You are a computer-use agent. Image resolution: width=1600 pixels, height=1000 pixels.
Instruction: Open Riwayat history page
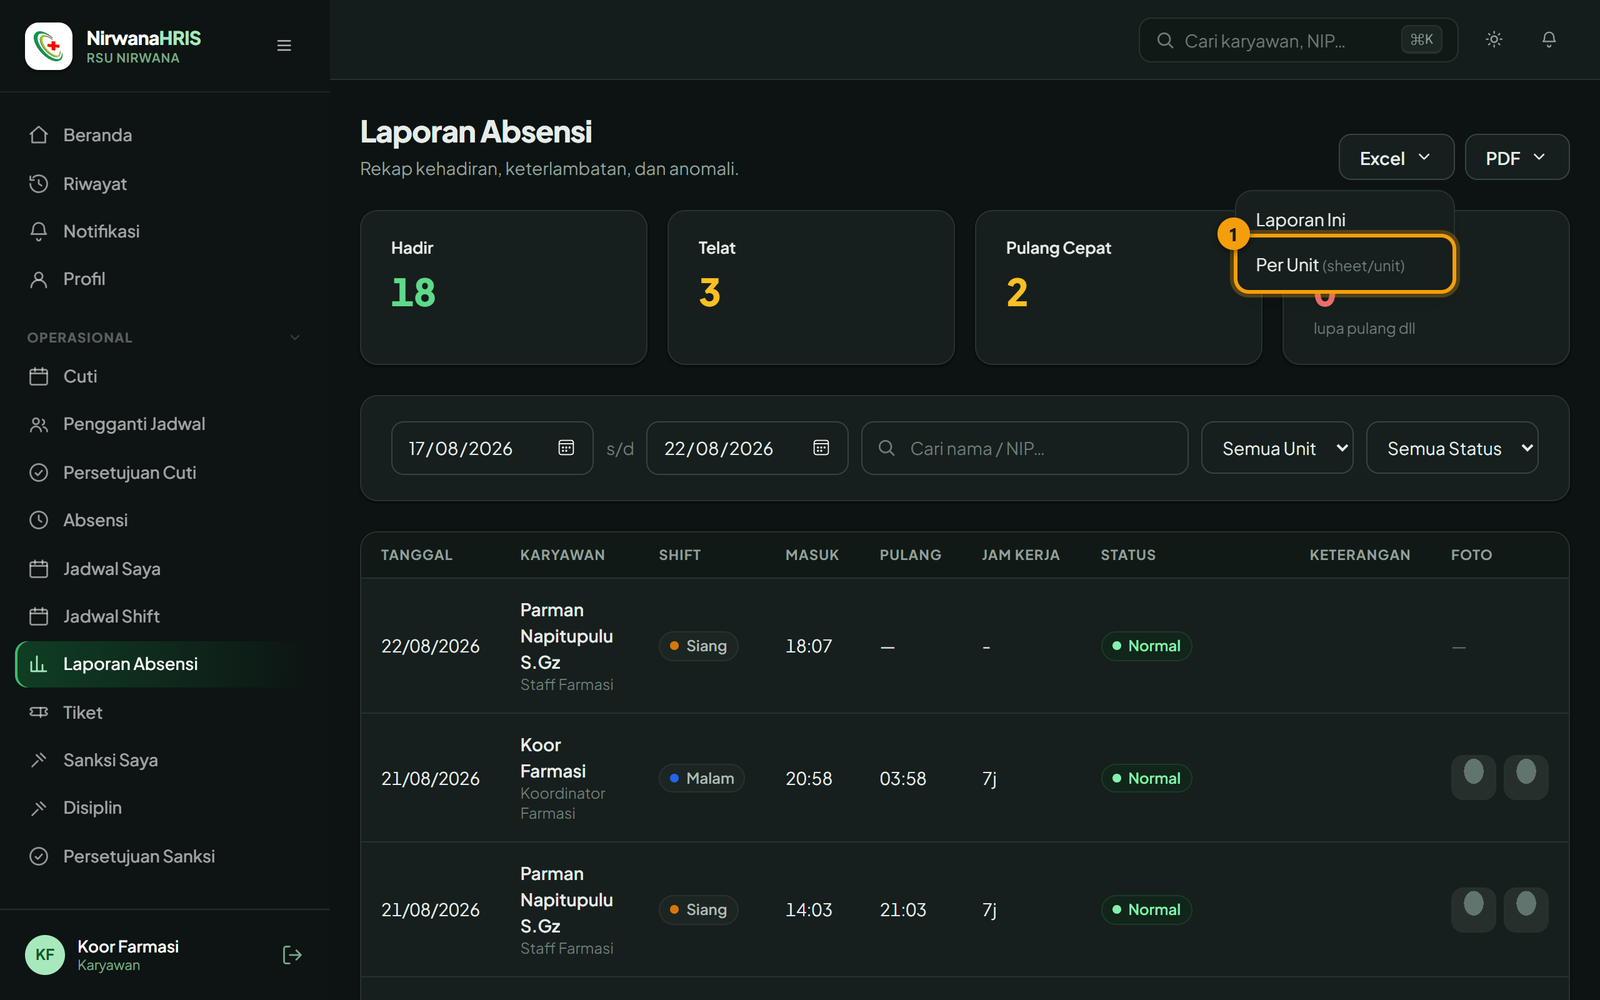click(x=165, y=184)
